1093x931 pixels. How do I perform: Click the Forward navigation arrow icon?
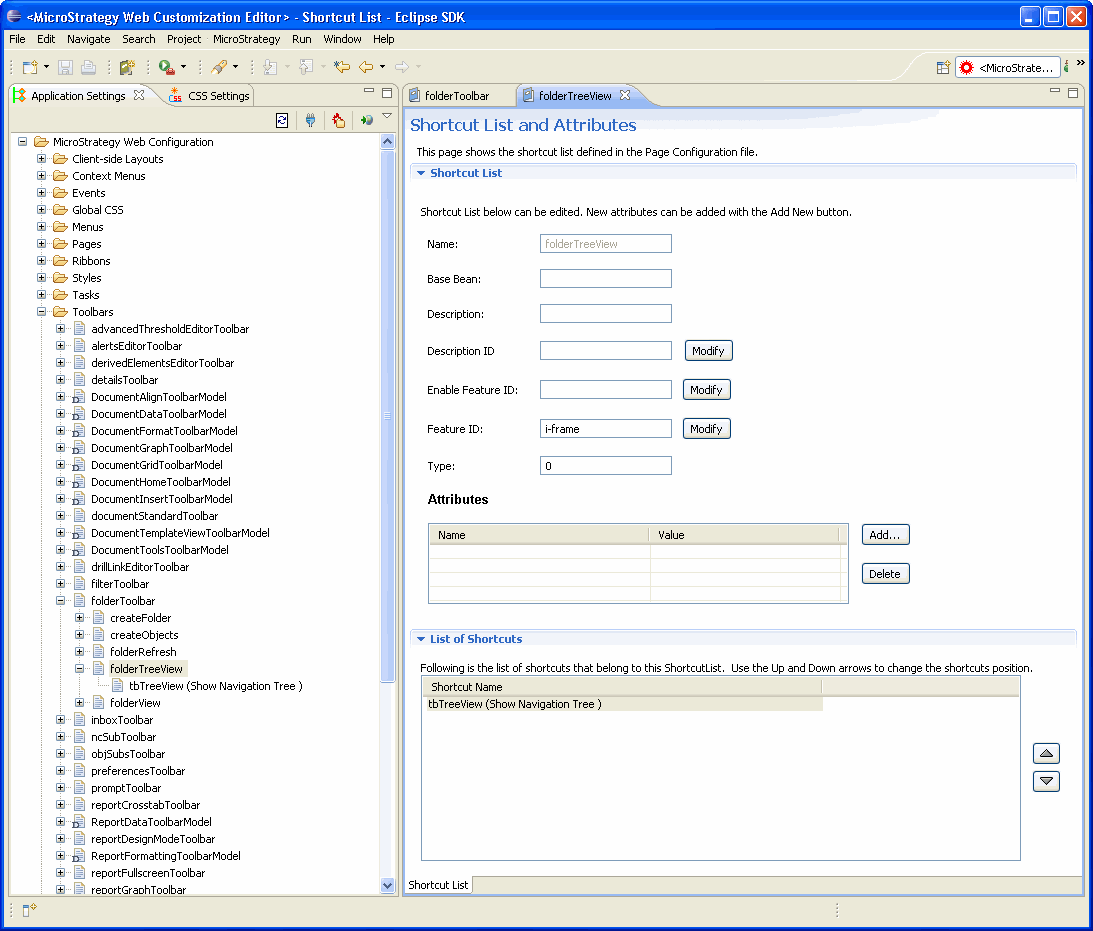coord(402,67)
